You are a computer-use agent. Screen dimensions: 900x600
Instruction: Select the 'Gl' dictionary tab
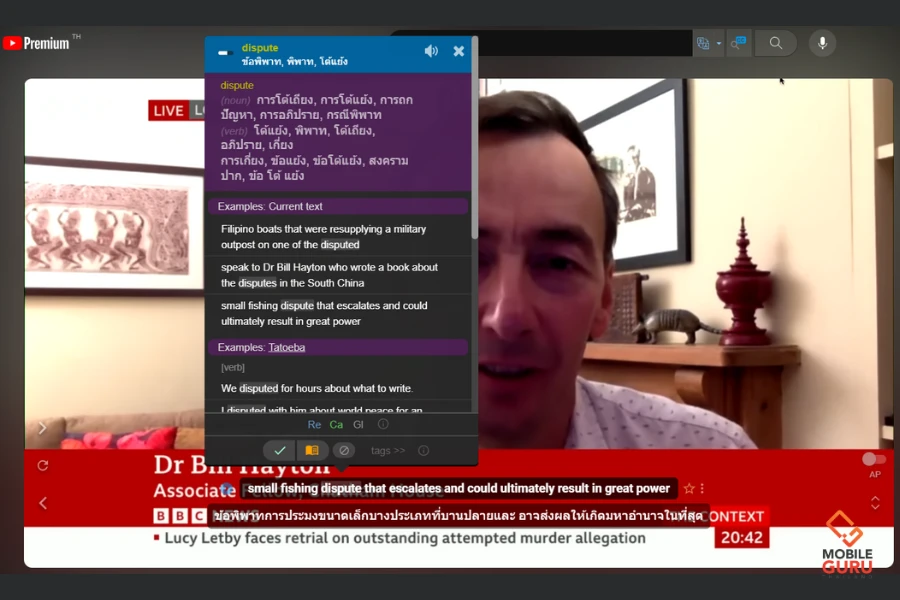pos(358,425)
